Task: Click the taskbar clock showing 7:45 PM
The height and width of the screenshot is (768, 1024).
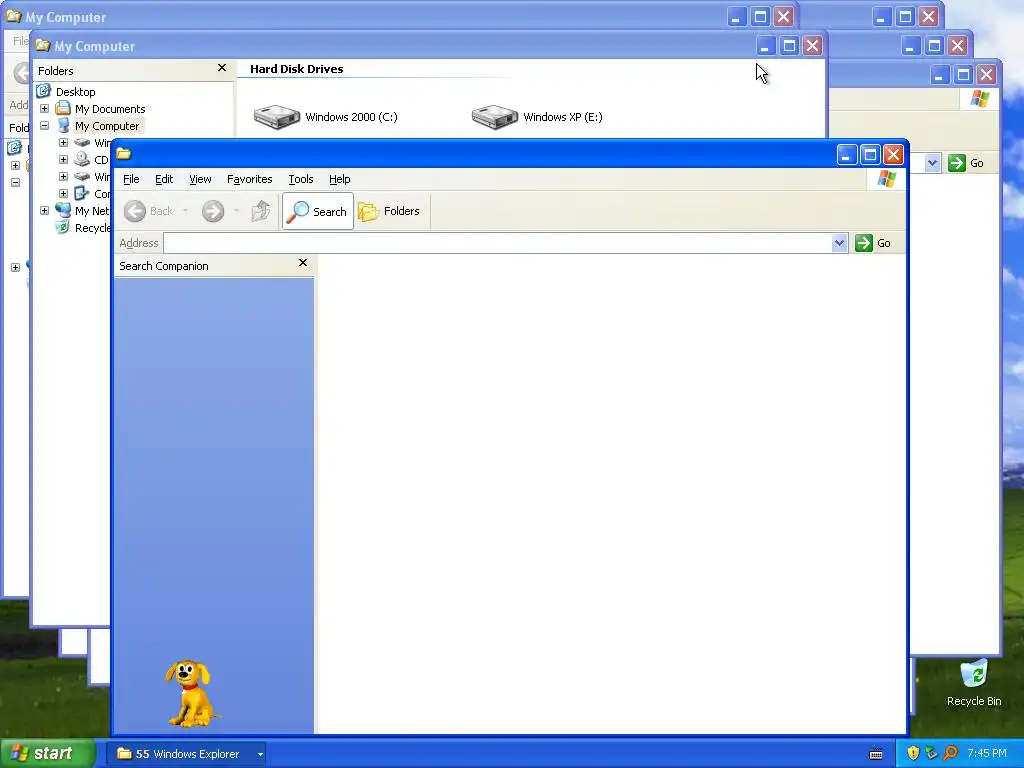Action: pos(987,754)
